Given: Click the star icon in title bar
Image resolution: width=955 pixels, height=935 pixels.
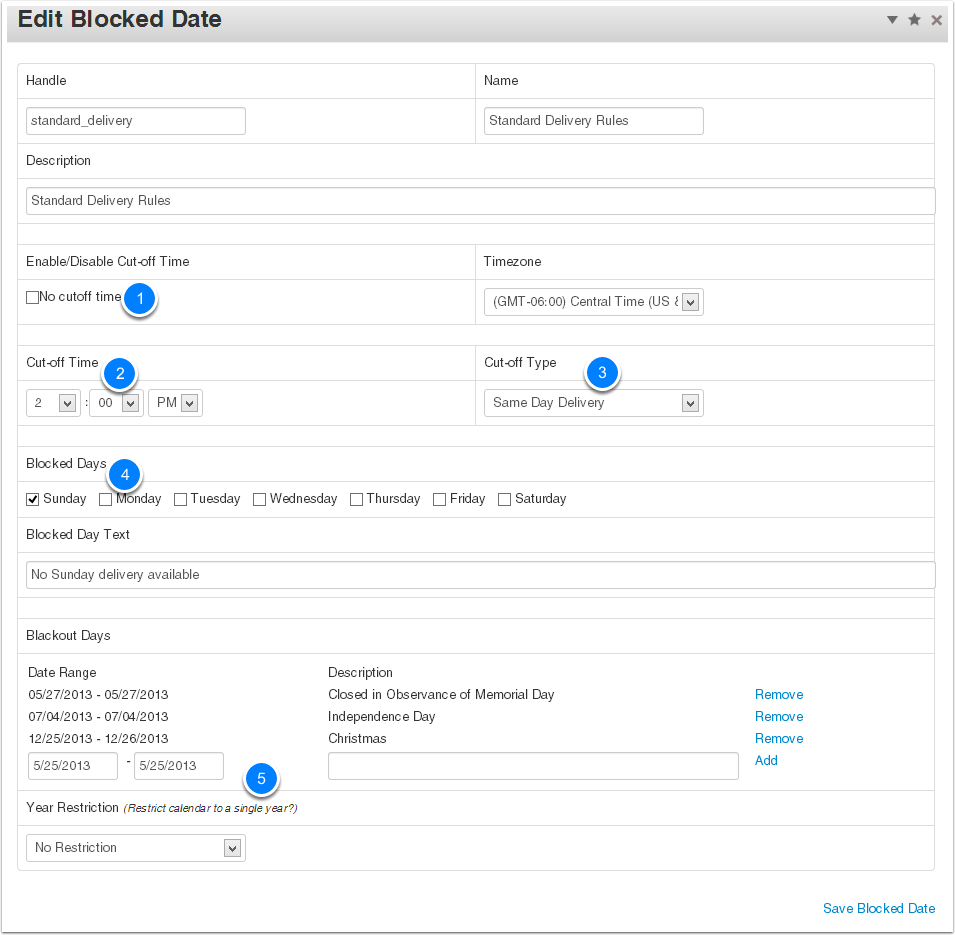Looking at the screenshot, I should (x=914, y=20).
